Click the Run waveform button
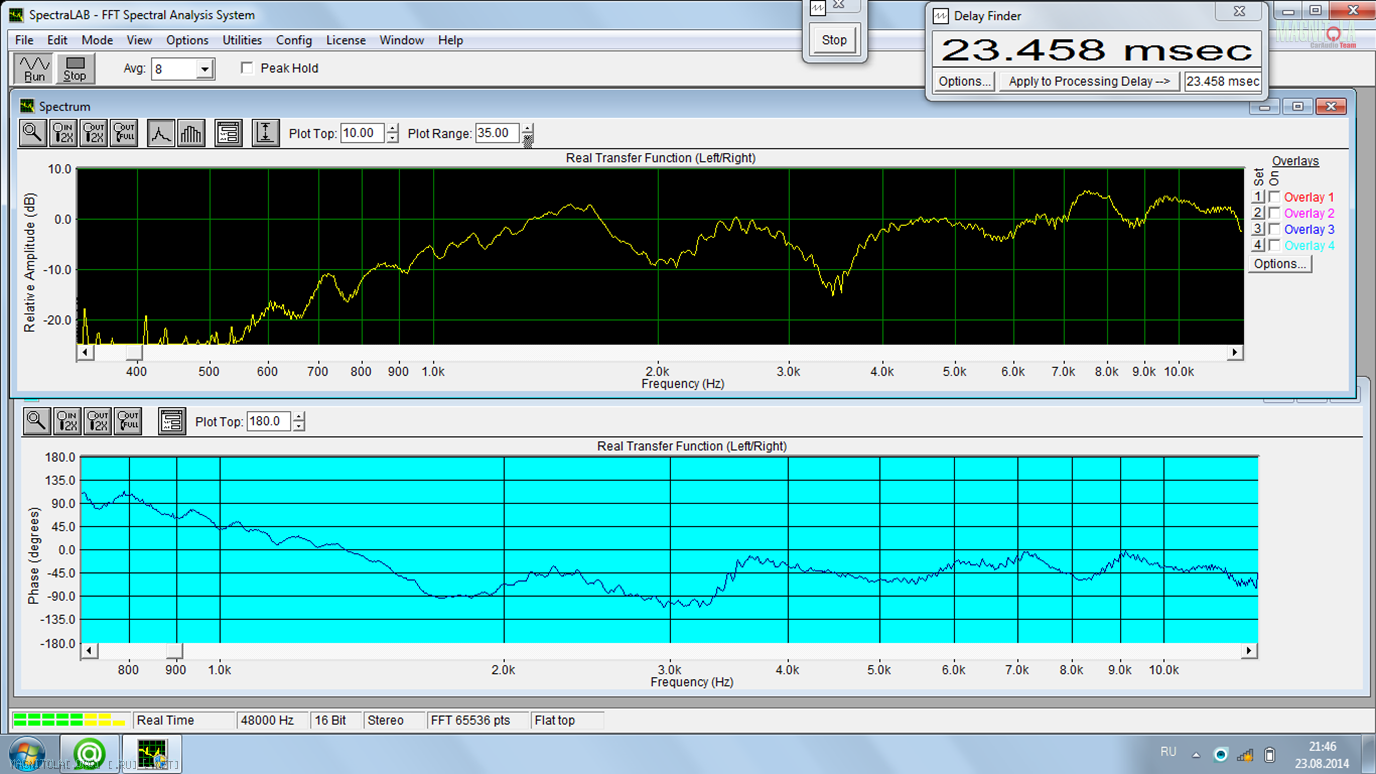The width and height of the screenshot is (1376, 774). [35, 68]
